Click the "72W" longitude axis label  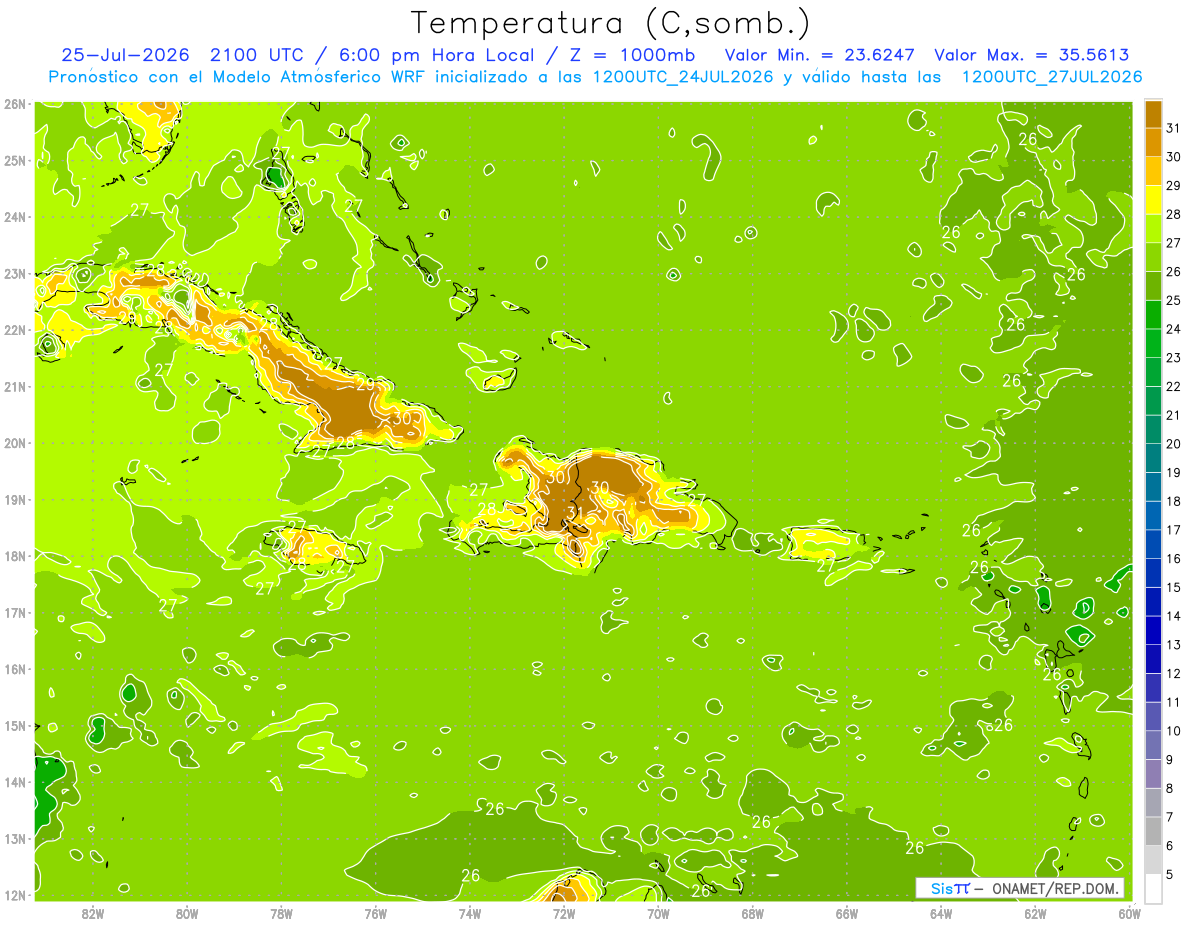(x=564, y=913)
